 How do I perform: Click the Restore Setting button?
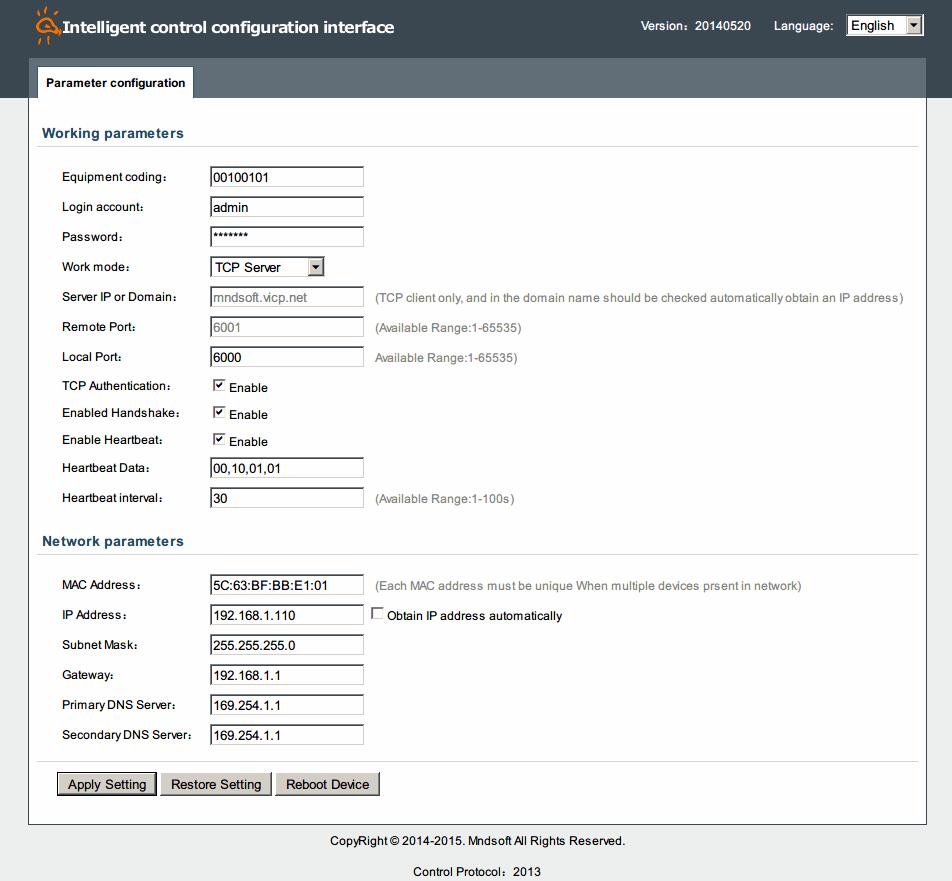pos(216,784)
